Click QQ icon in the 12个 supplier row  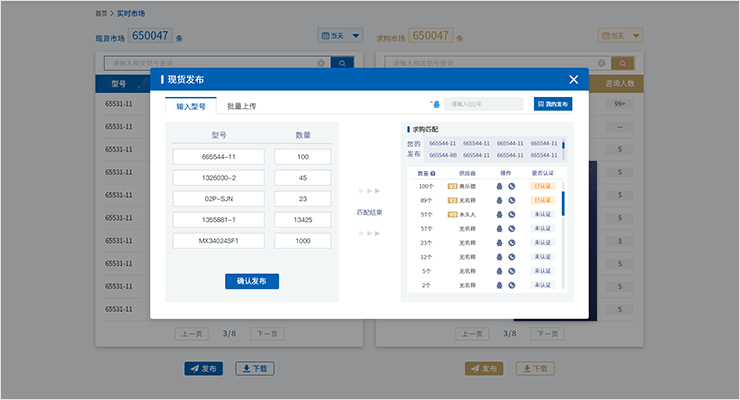tap(499, 257)
